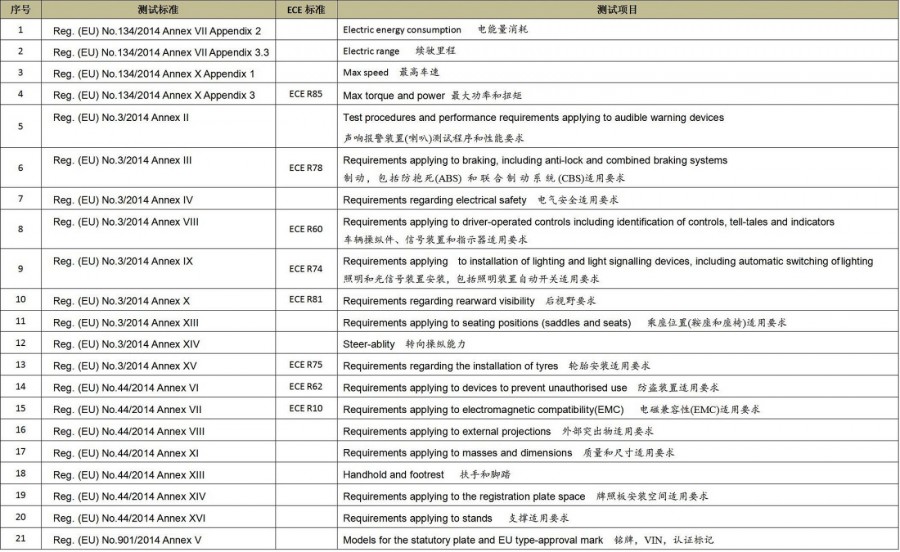Click text about the registration plate space
The width and height of the screenshot is (900, 552).
(x=464, y=497)
